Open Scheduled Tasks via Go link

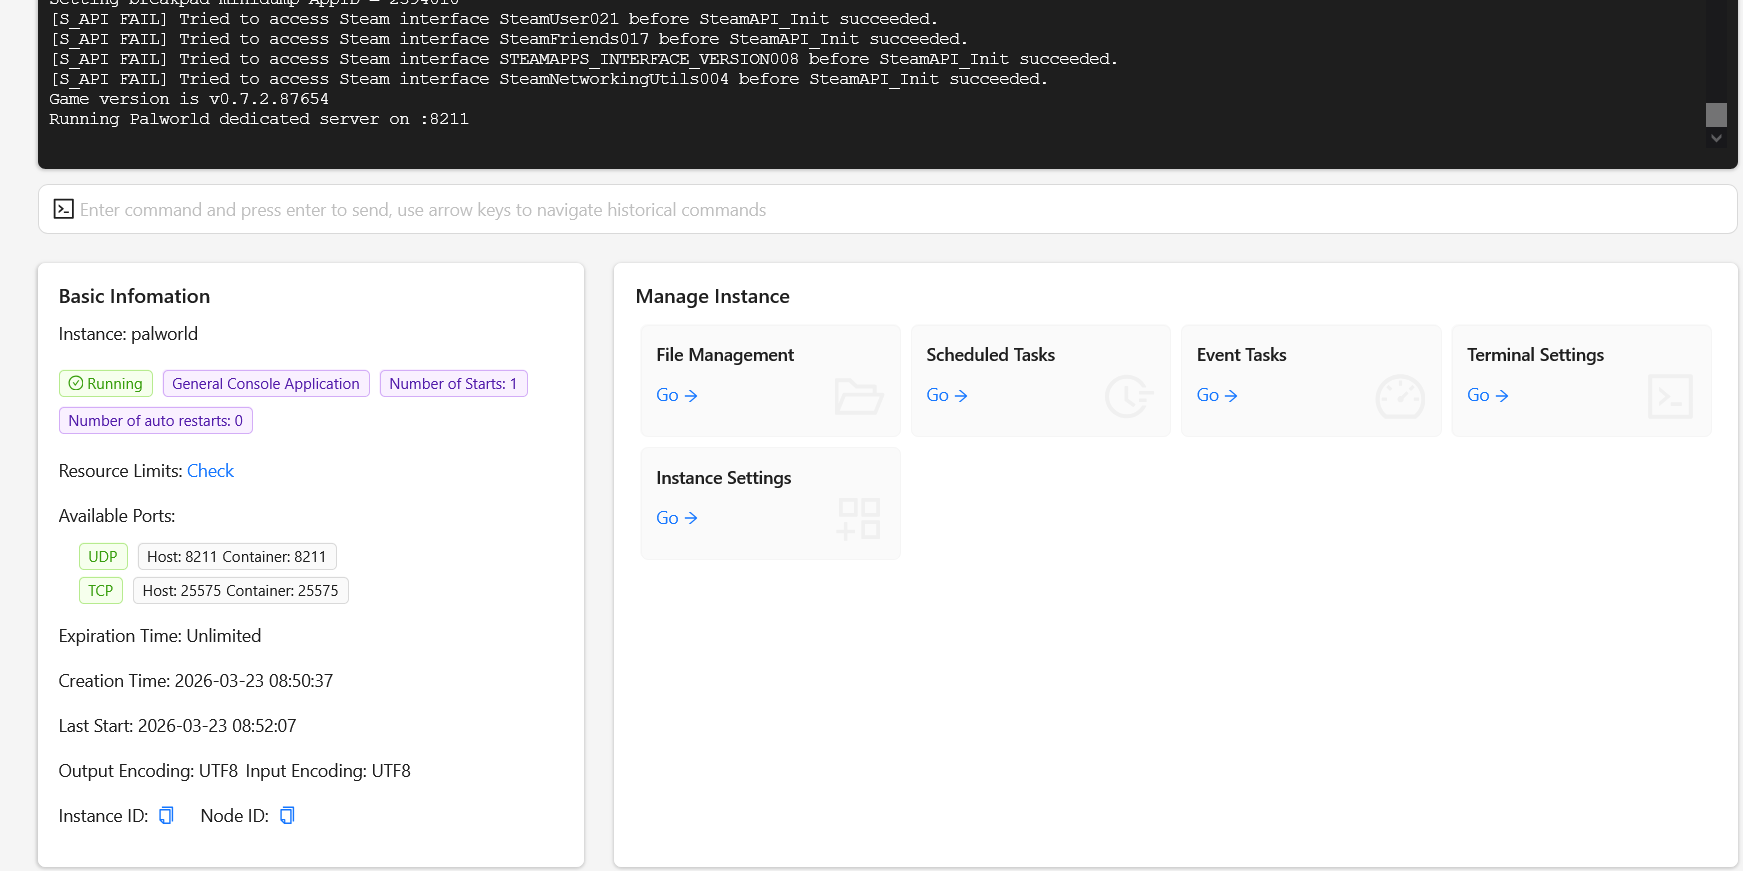tap(946, 396)
